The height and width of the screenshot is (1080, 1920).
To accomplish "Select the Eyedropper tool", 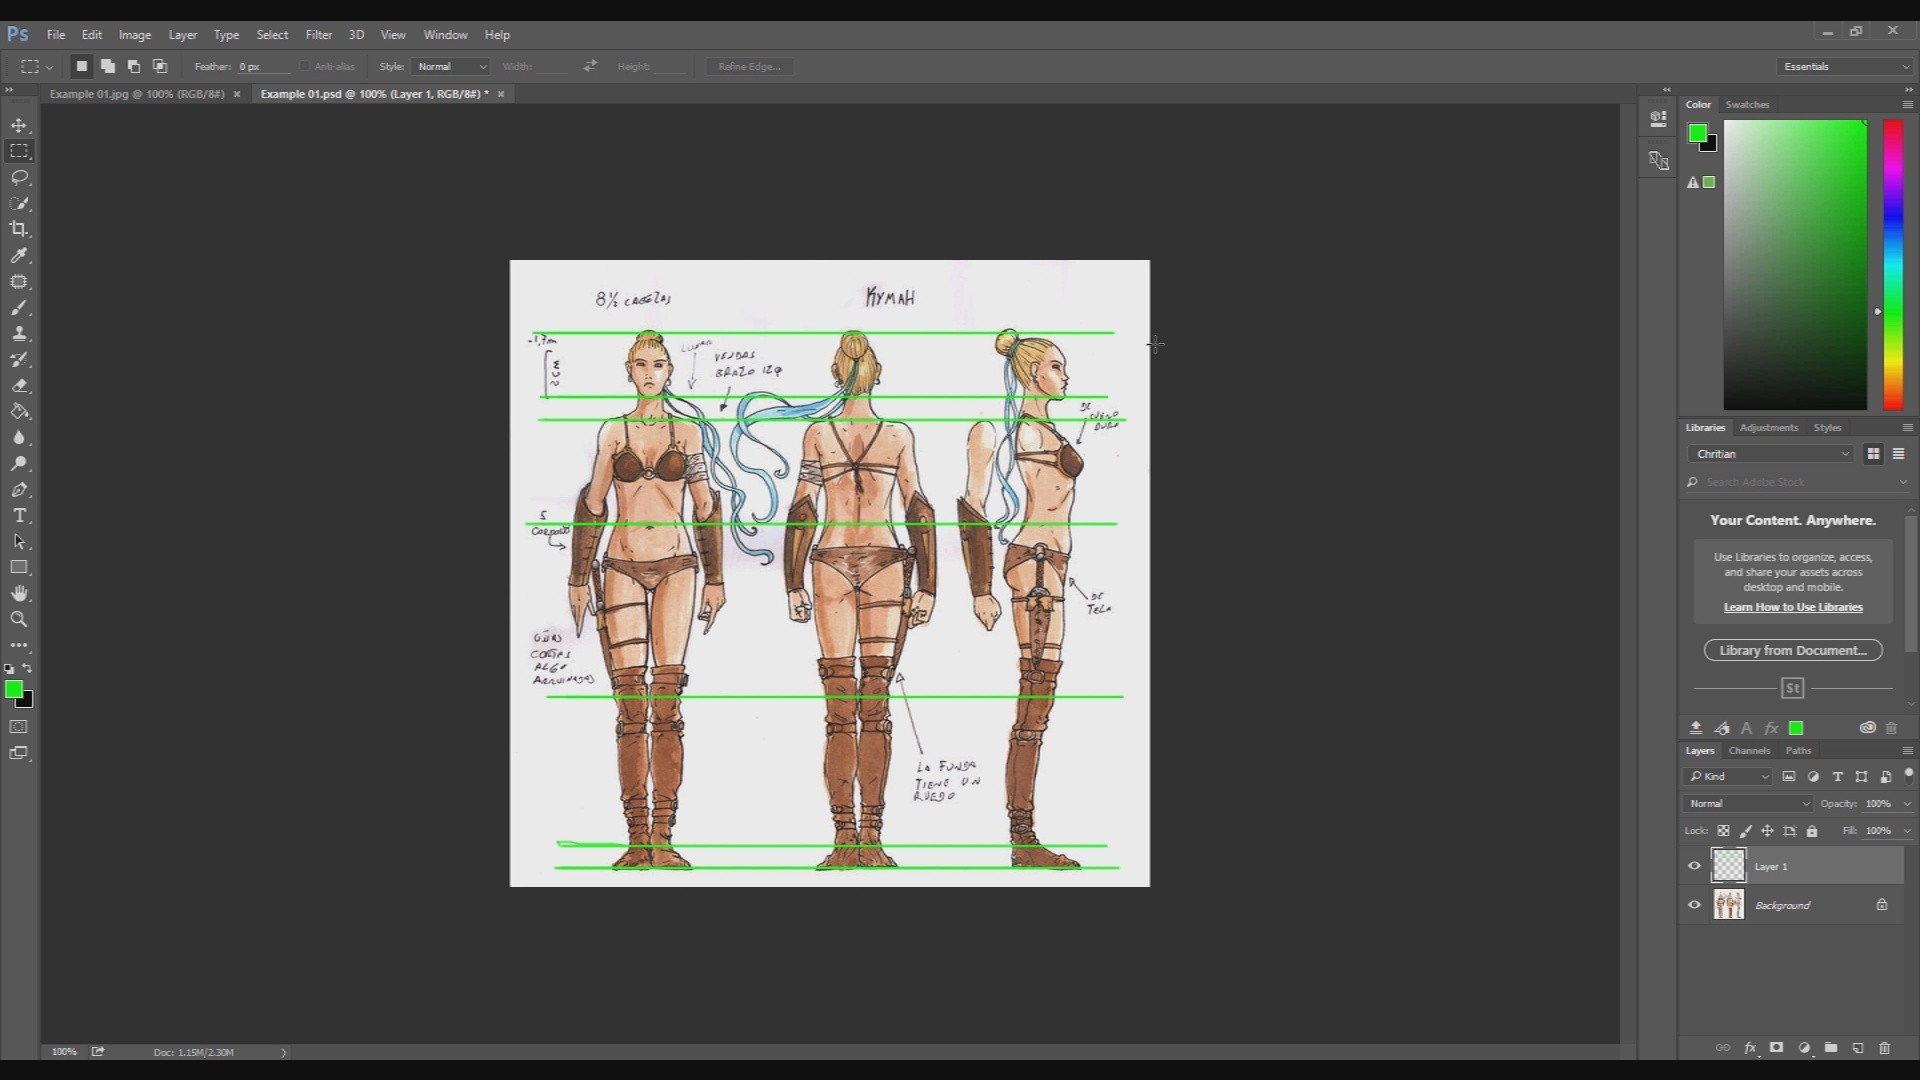I will 19,255.
